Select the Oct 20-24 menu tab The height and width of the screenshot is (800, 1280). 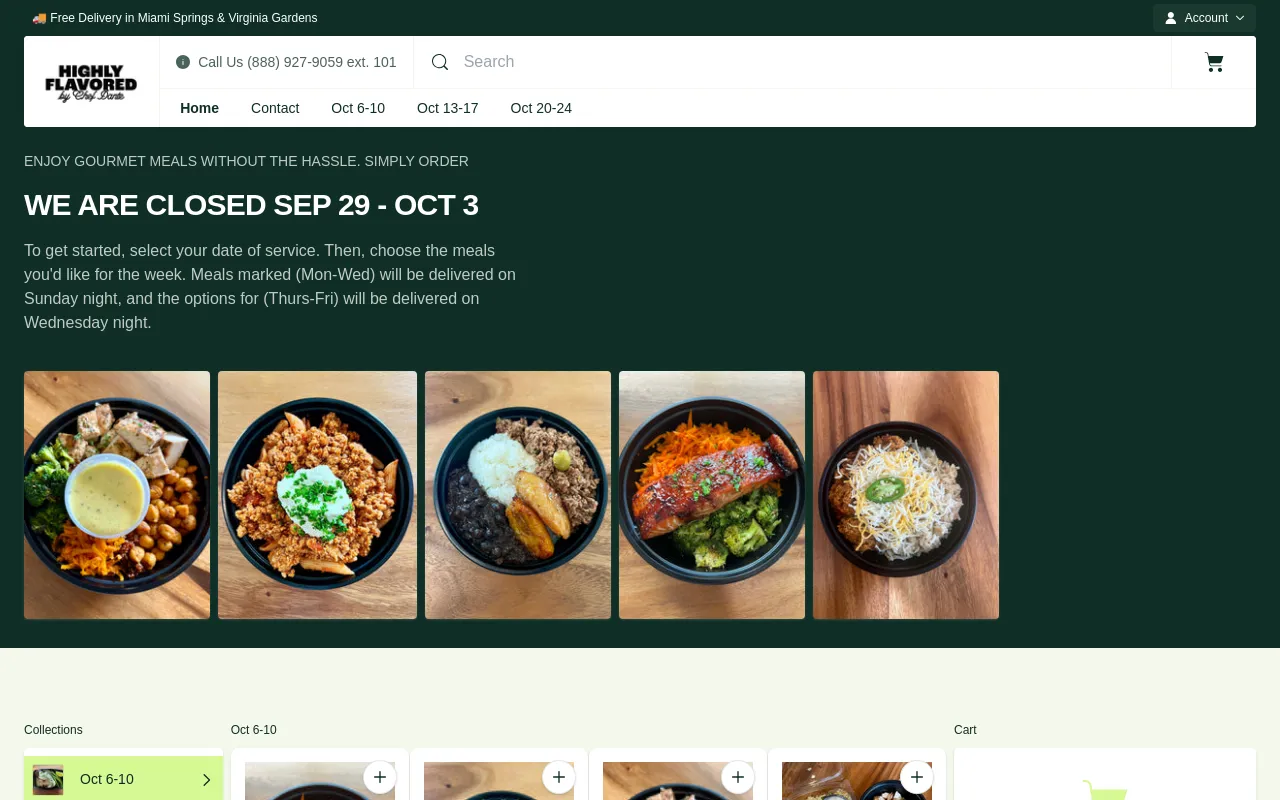pos(541,108)
